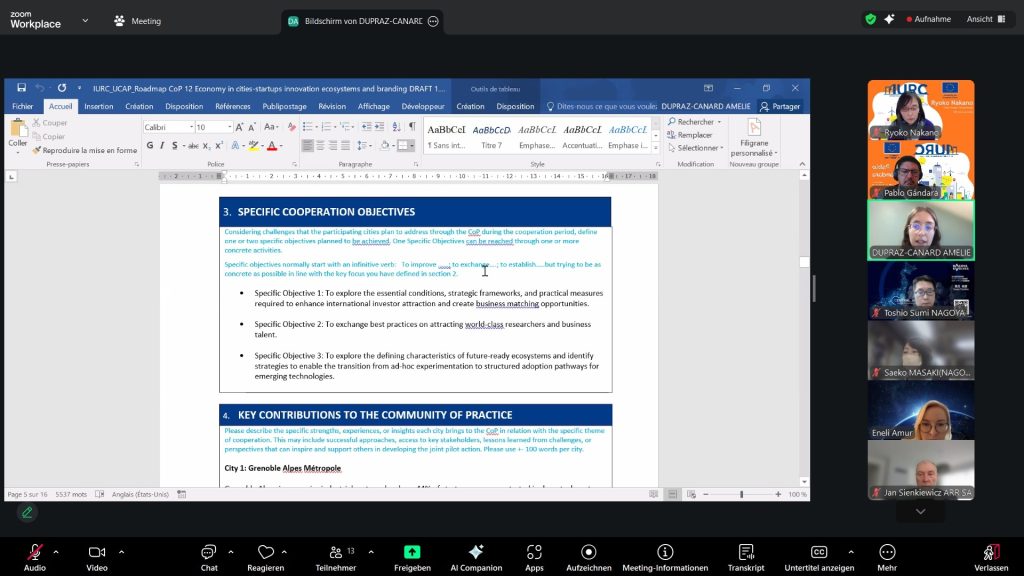
Task: Click the Reagieren reactions icon
Action: click(x=266, y=553)
